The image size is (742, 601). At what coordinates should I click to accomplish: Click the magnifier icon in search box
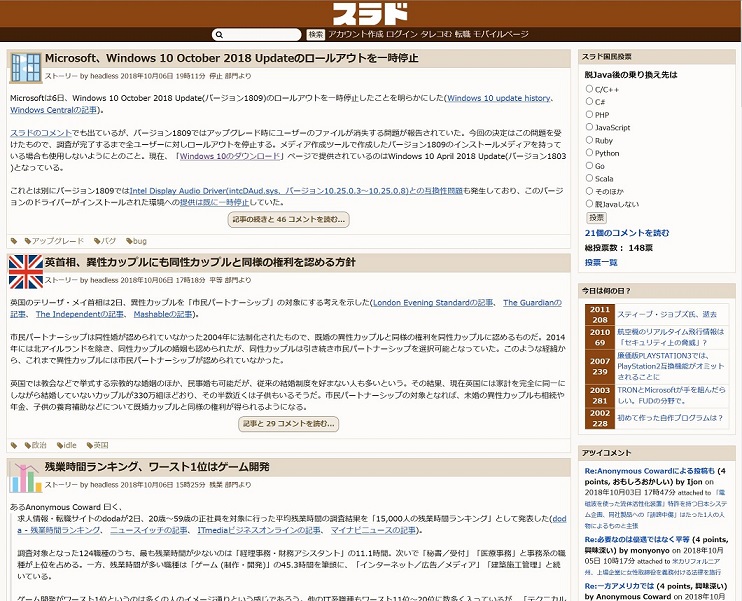(x=219, y=35)
